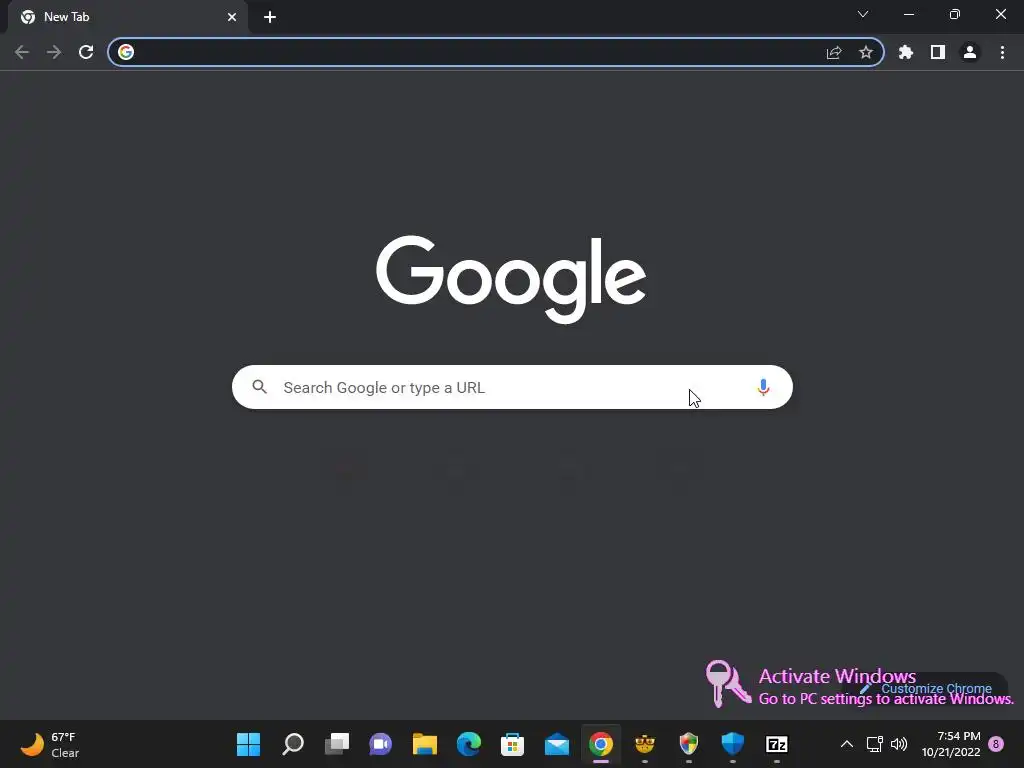Select the New Tab tab
The height and width of the screenshot is (768, 1024).
127,17
